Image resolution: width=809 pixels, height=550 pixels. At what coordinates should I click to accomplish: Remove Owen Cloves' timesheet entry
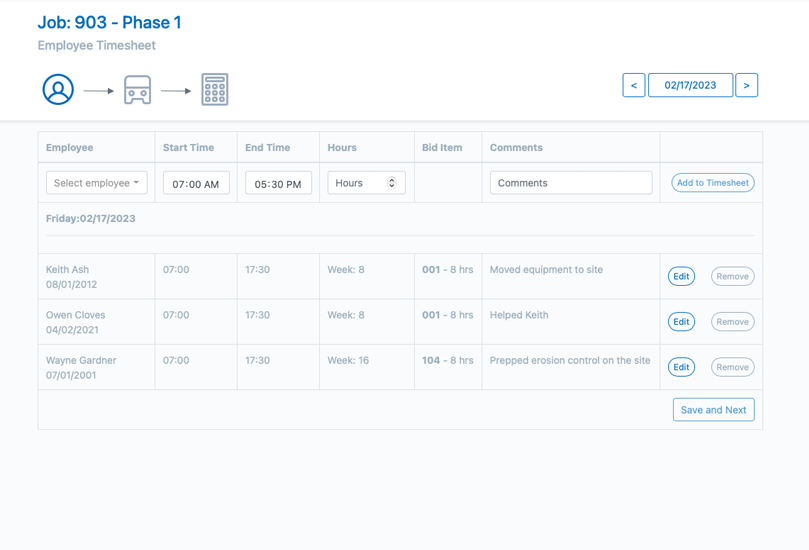click(732, 321)
